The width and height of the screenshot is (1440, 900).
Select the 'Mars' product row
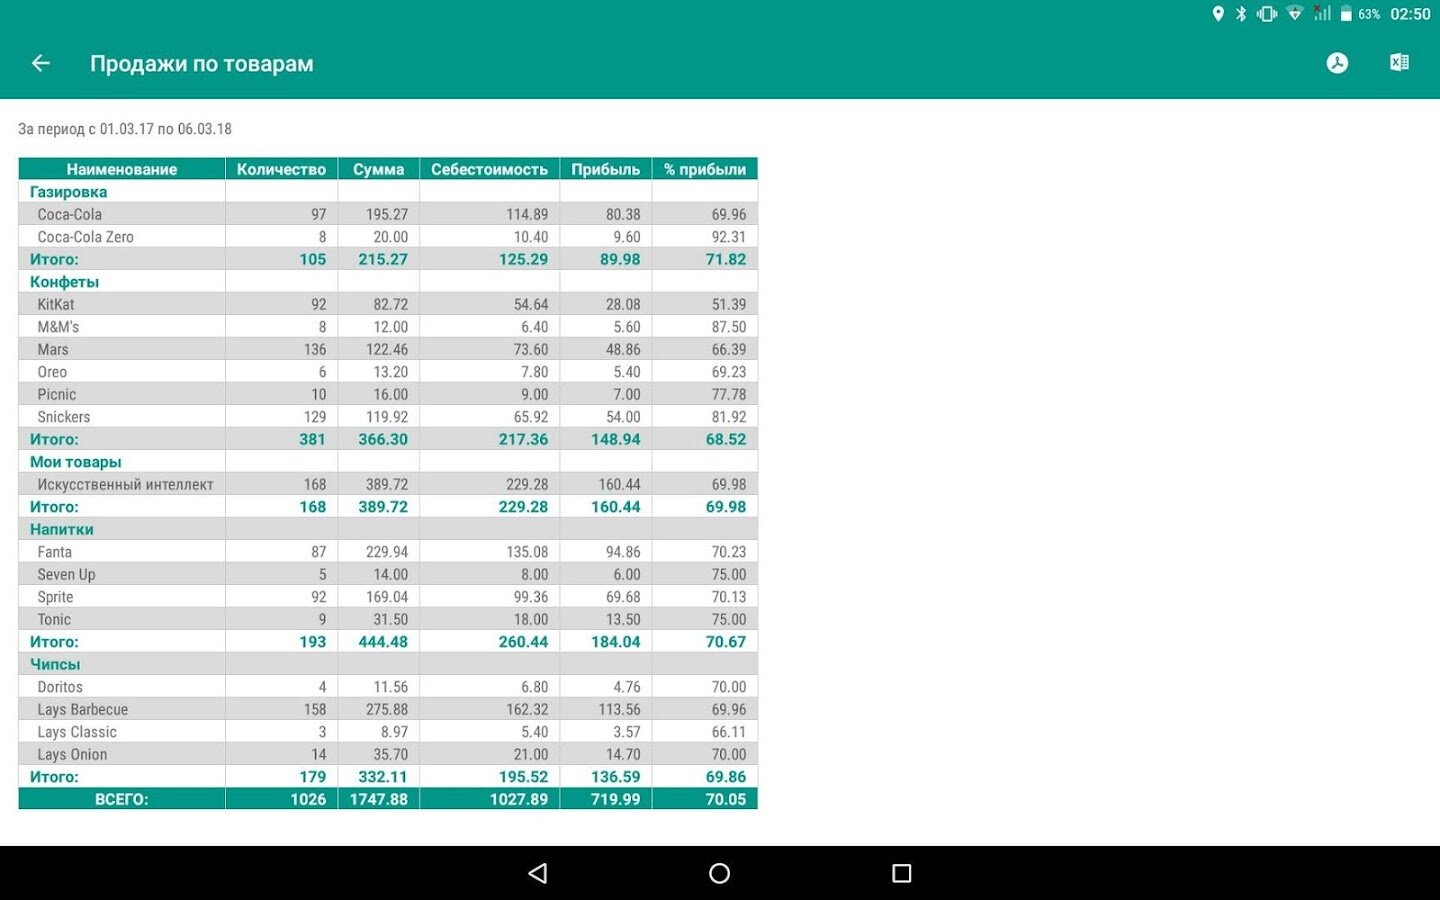click(388, 349)
